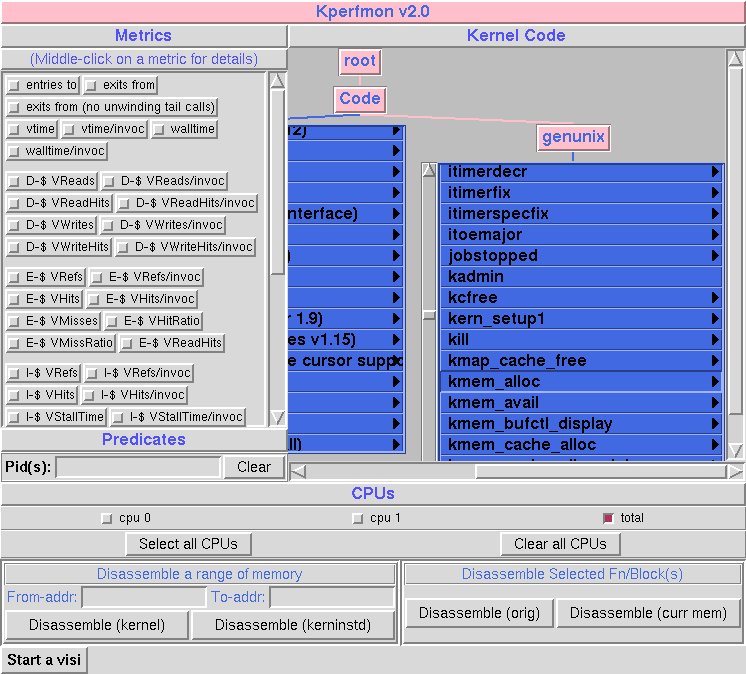Image resolution: width=746 pixels, height=674 pixels.
Task: Expand the kcfree function arrow
Action: tap(715, 298)
